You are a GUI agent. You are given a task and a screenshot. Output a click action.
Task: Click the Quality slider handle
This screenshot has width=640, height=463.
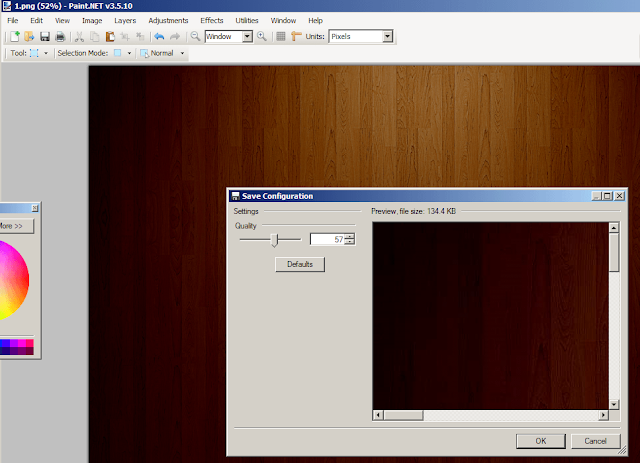coord(275,240)
